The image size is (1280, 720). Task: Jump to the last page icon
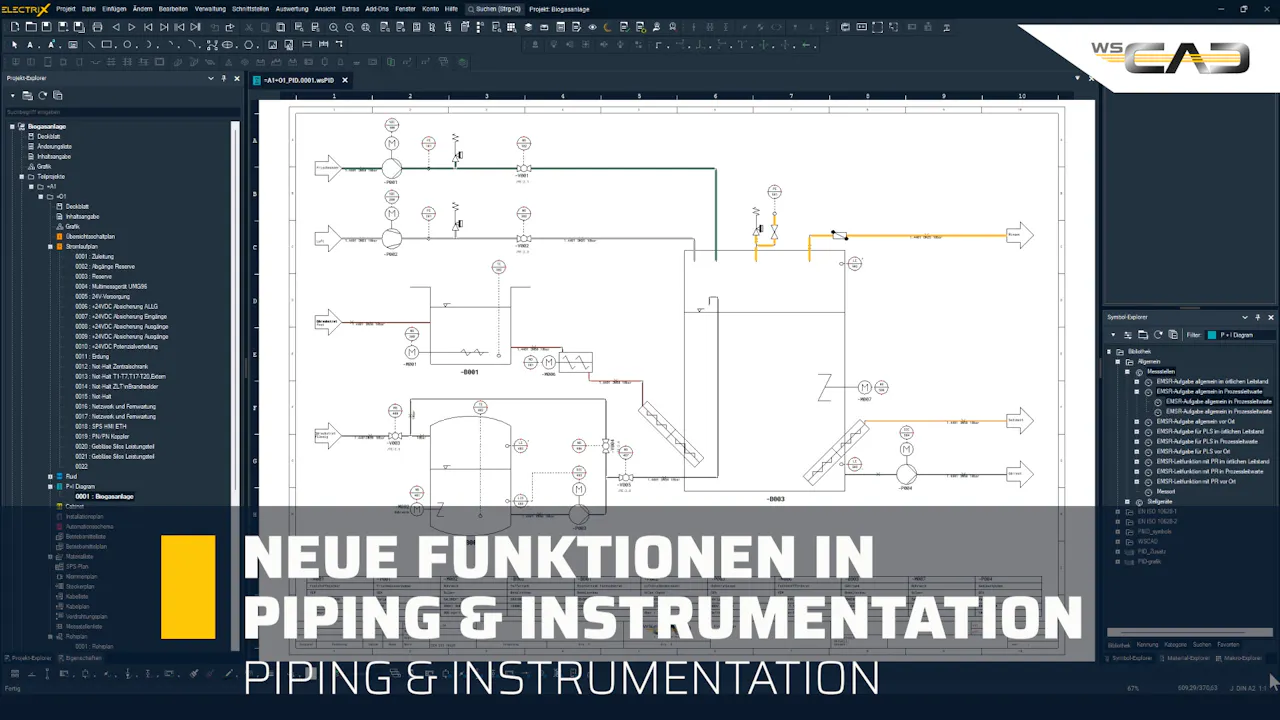195,27
